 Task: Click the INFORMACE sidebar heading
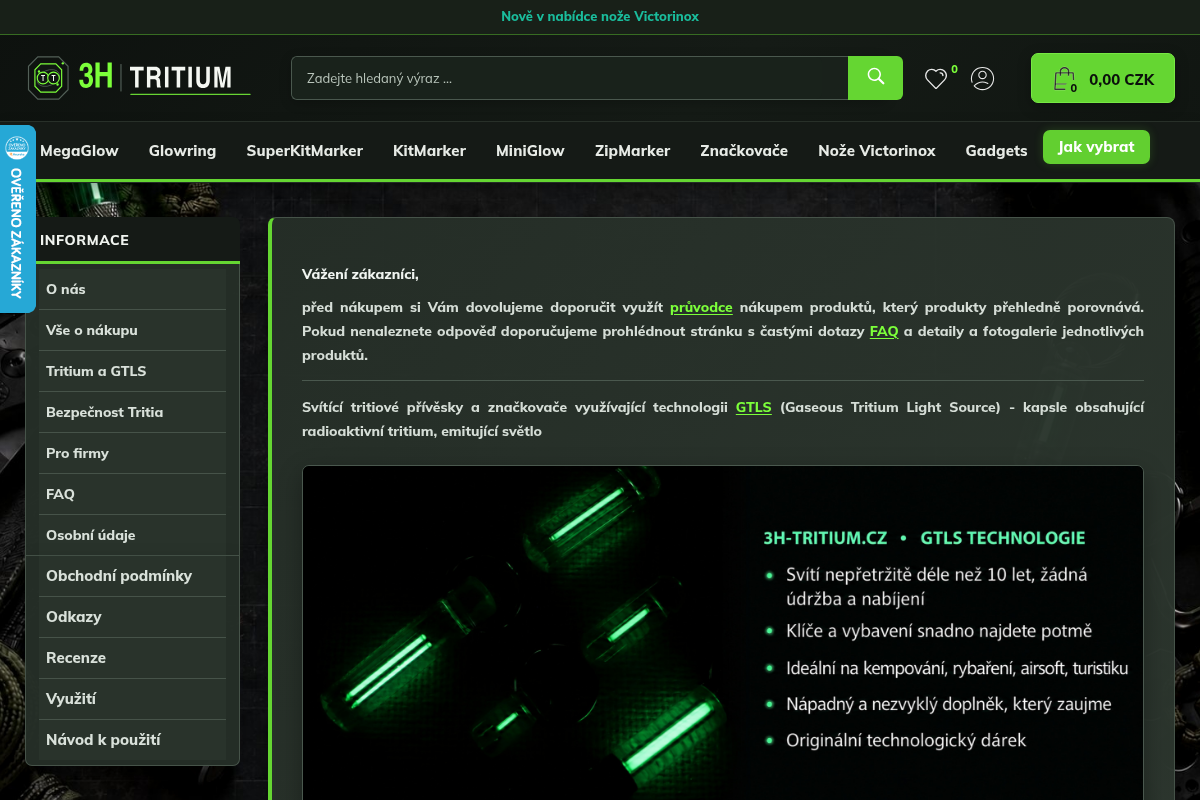click(85, 240)
